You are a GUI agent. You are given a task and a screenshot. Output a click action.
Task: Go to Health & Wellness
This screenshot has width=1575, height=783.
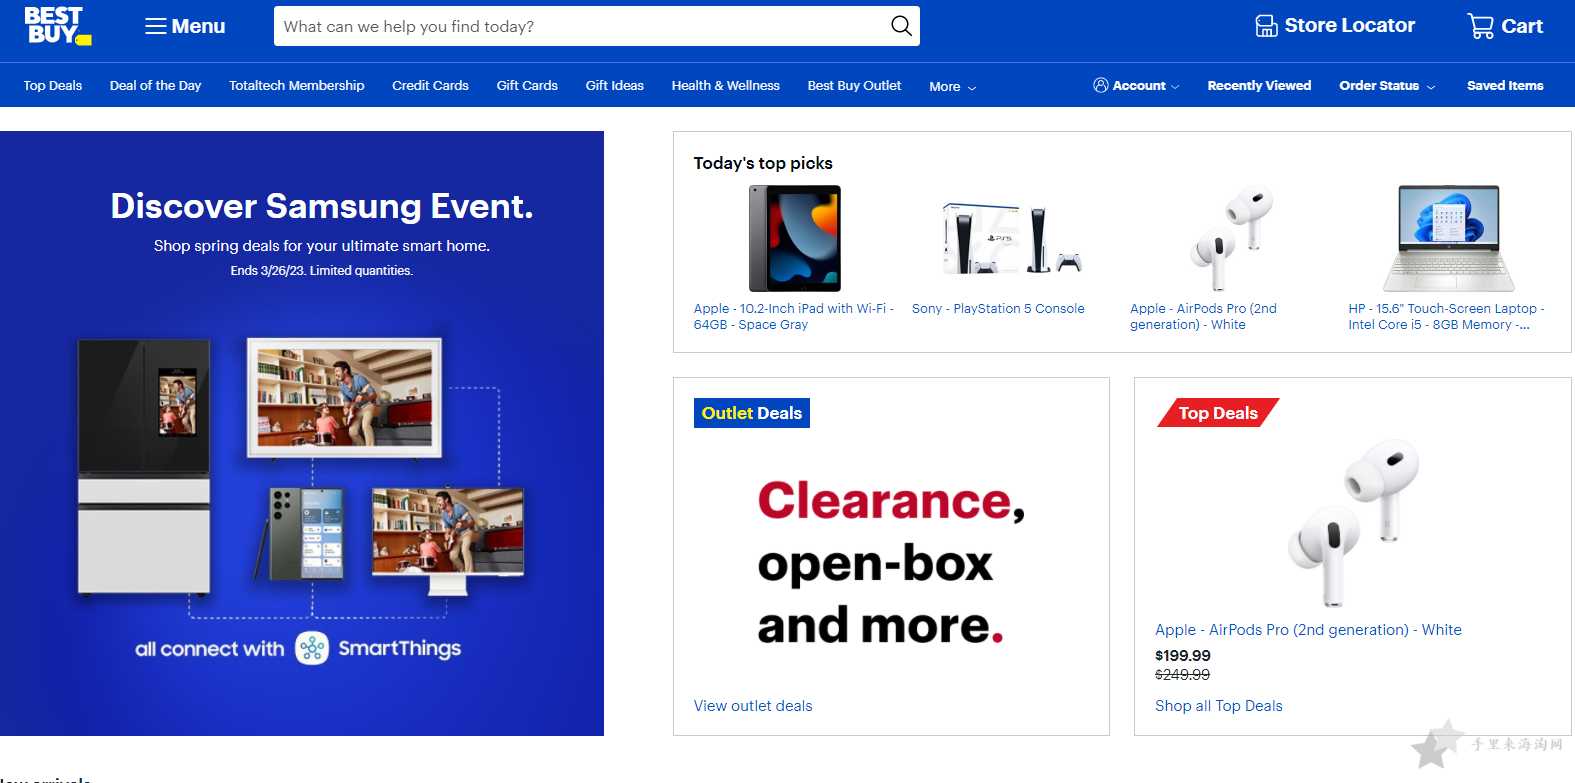(x=725, y=86)
